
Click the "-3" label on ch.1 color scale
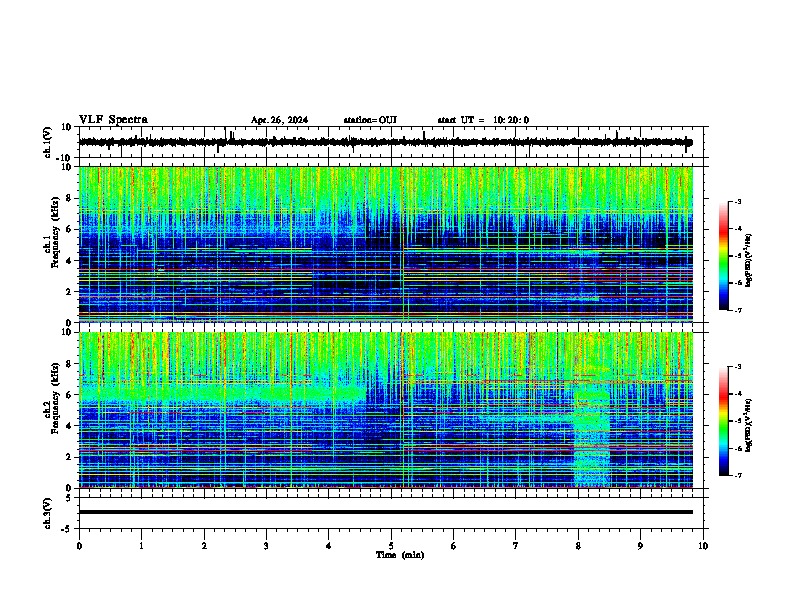coord(738,202)
